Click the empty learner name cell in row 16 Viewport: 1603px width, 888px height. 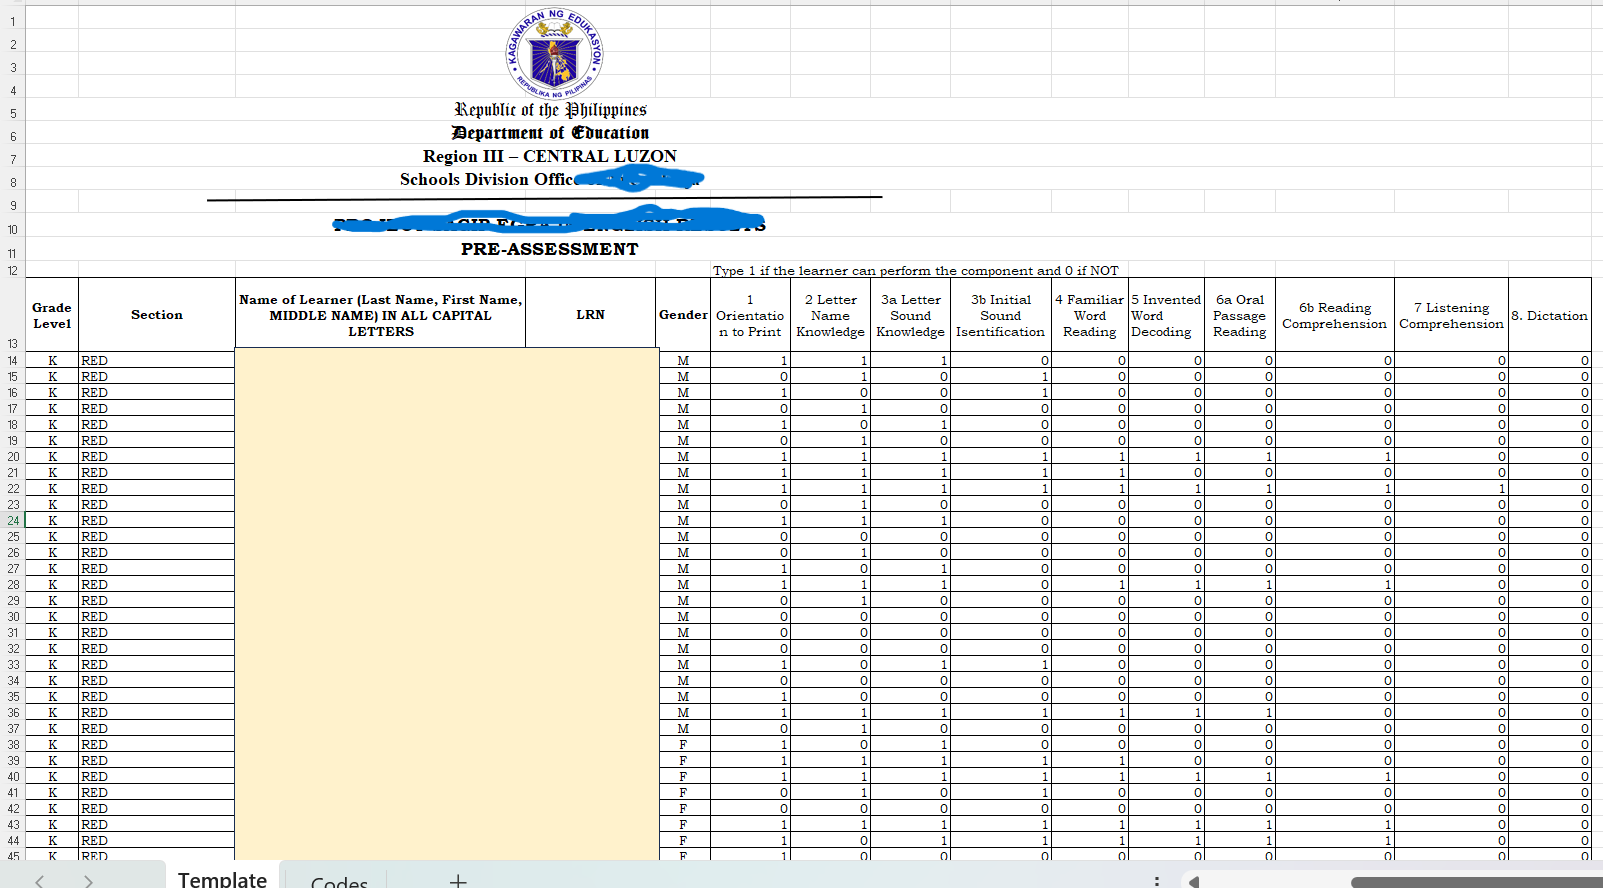pos(380,392)
